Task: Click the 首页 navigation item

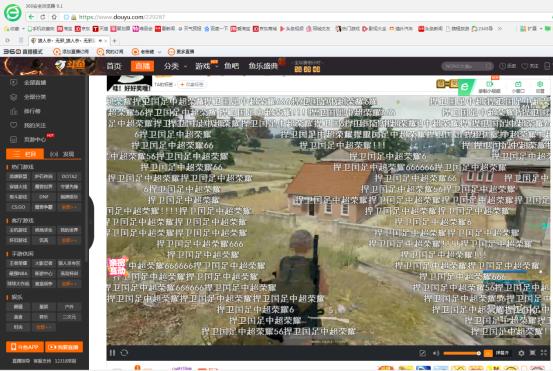Action: click(114, 66)
